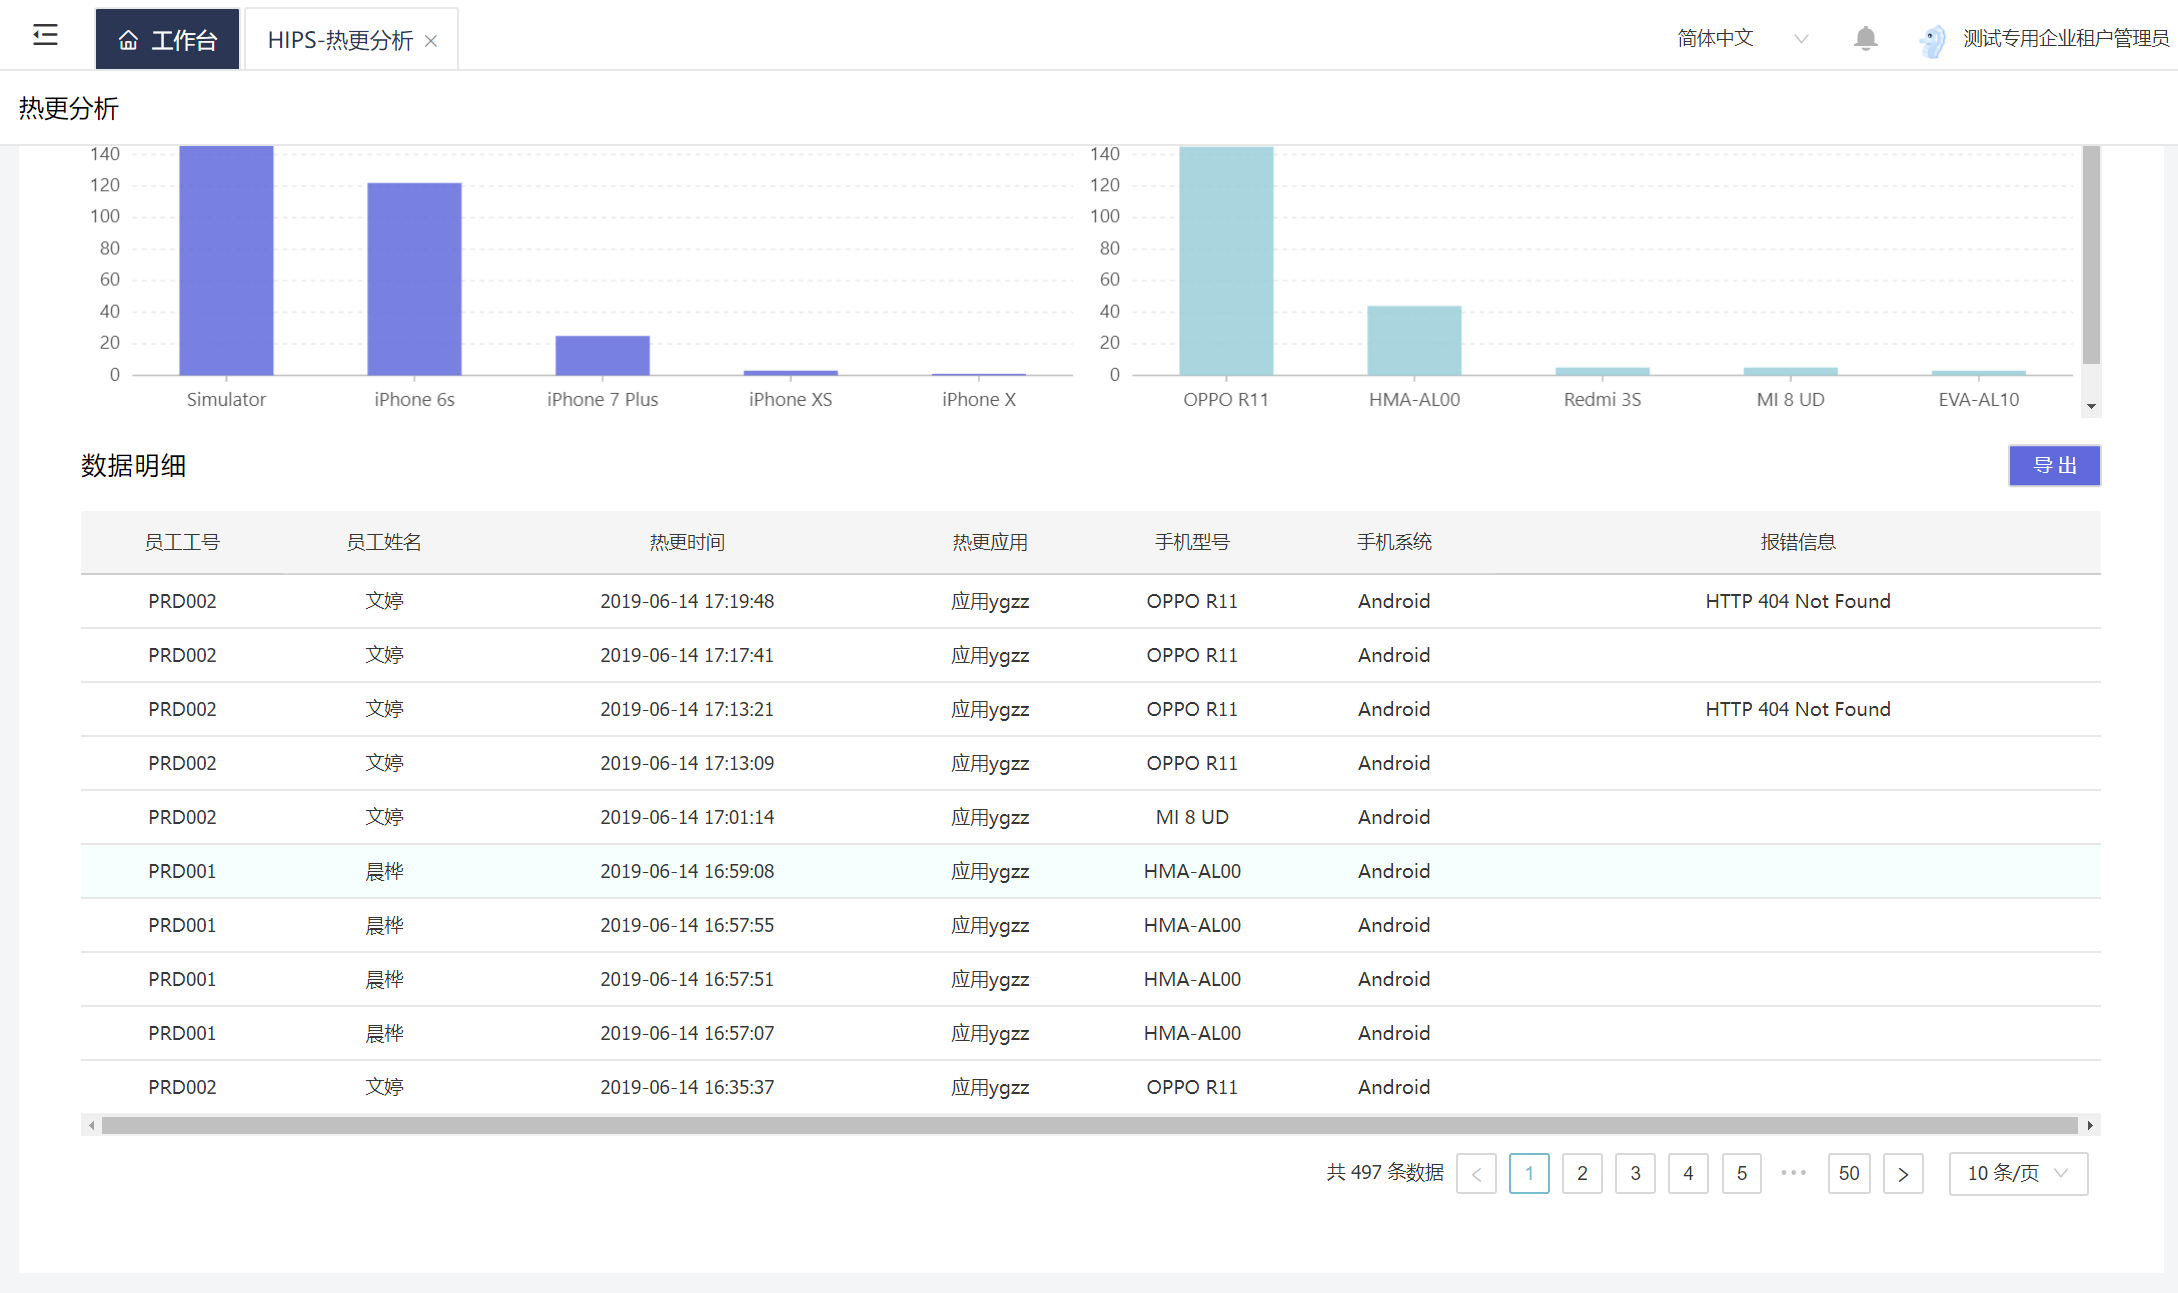
Task: Open page 3 of the data table
Action: pyautogui.click(x=1635, y=1174)
